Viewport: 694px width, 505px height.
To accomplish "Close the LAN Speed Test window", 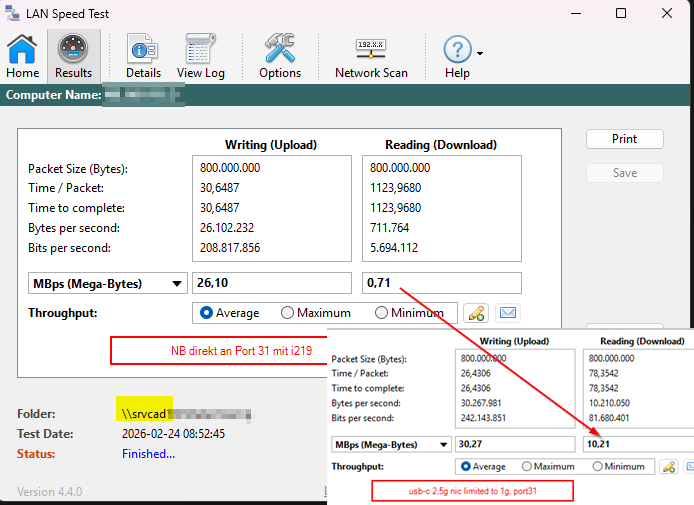I will 667,13.
